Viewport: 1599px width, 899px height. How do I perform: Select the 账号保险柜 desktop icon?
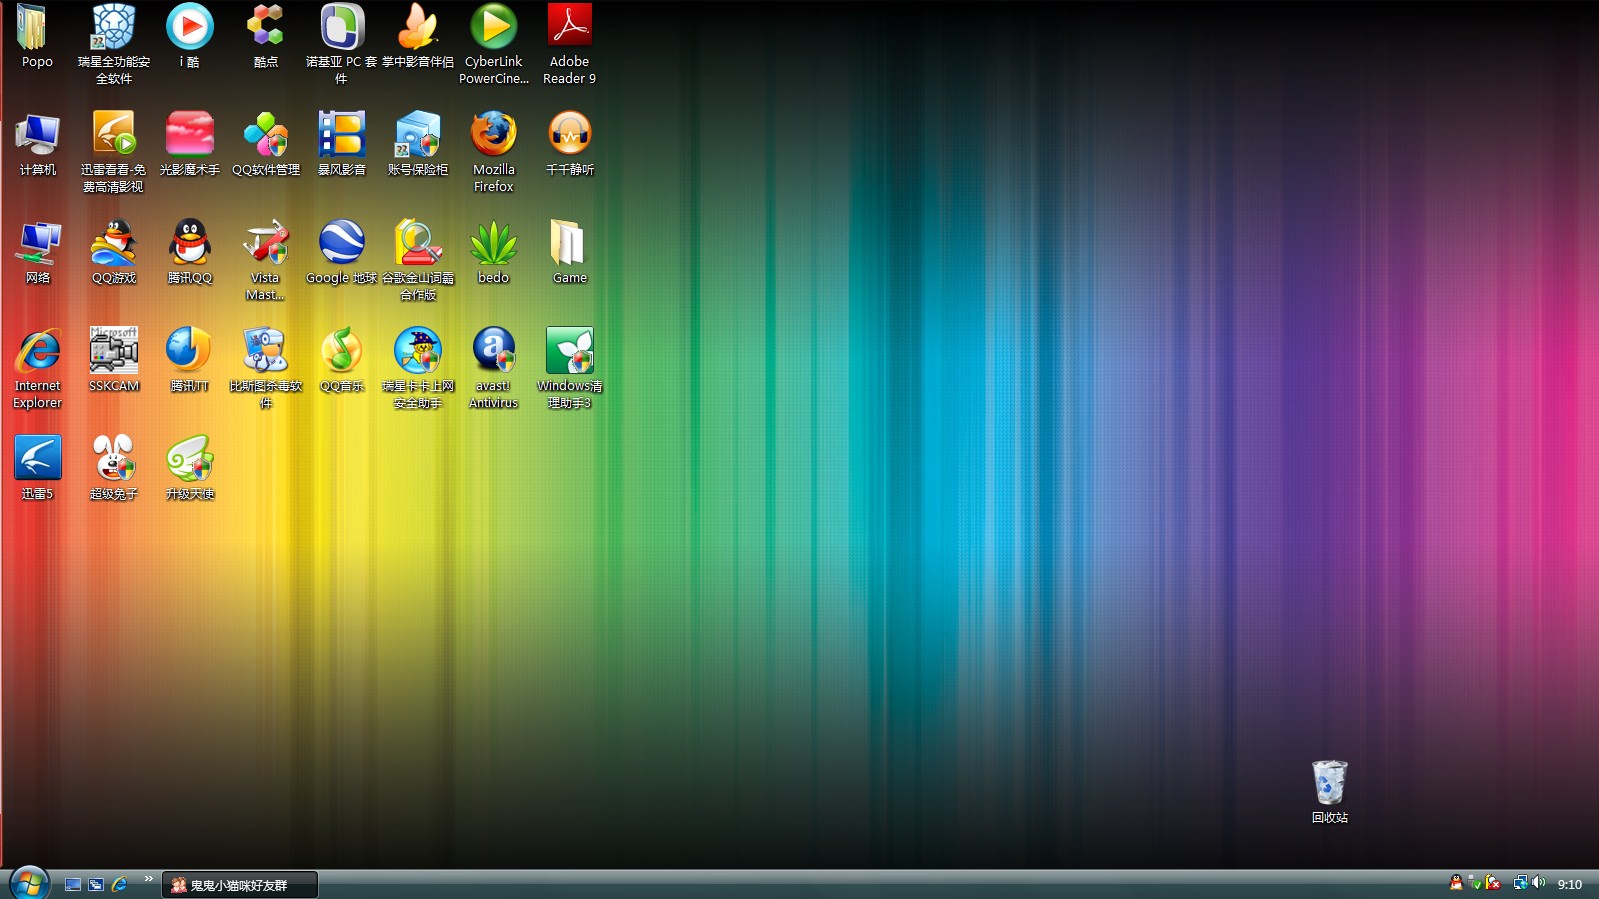pos(418,145)
